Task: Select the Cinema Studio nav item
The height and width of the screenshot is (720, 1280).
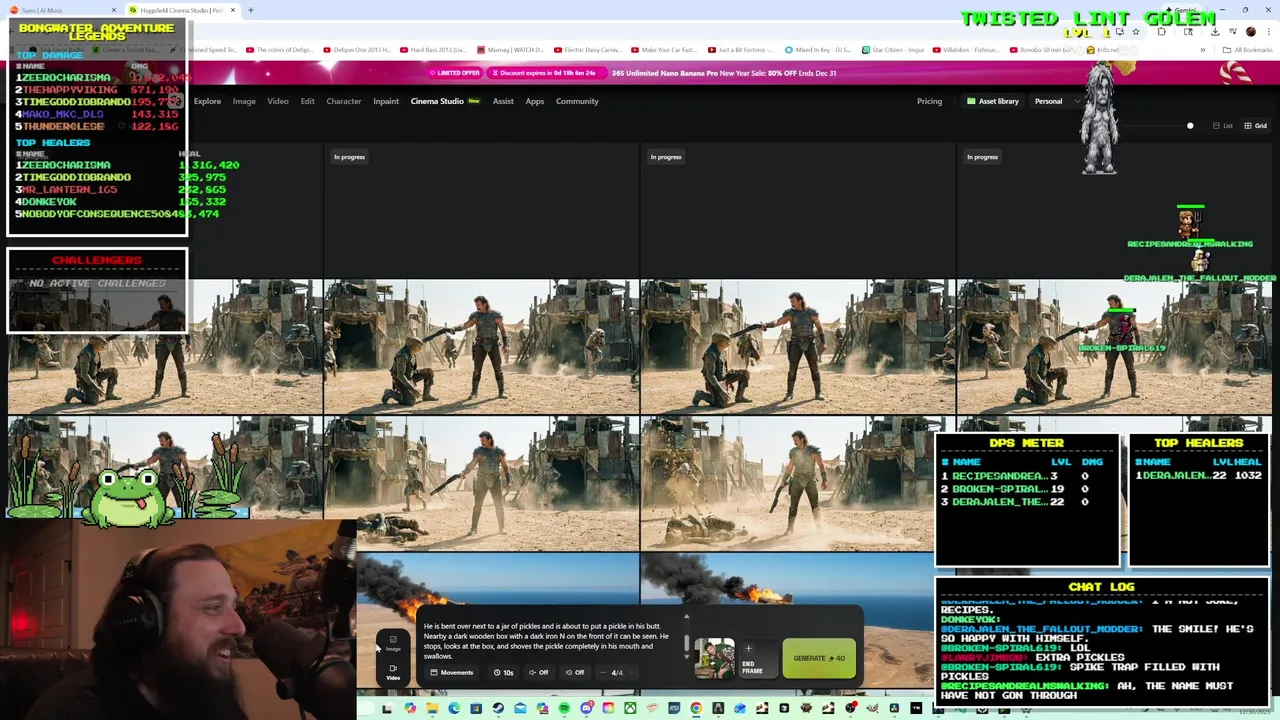Action: tap(445, 101)
